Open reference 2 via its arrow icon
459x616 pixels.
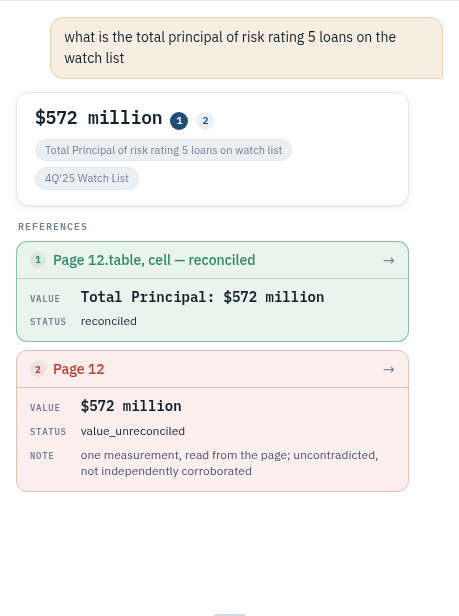389,370
